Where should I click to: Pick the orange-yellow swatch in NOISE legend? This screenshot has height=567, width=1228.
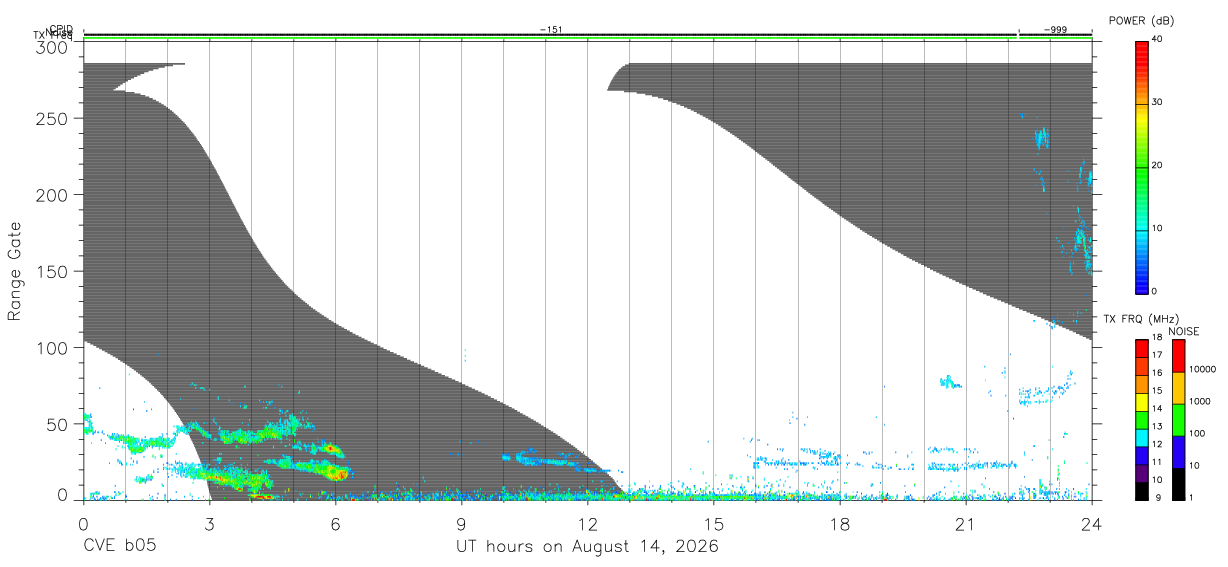1178,388
